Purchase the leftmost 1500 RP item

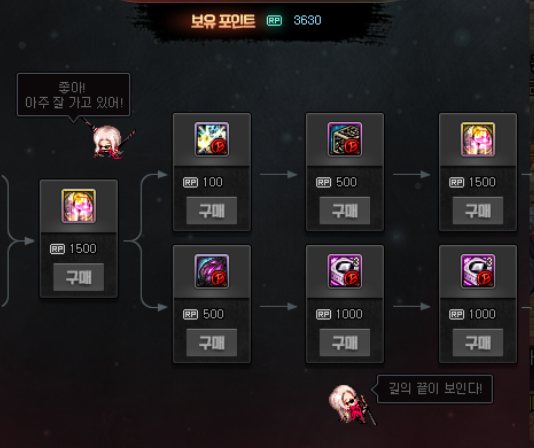click(x=79, y=277)
